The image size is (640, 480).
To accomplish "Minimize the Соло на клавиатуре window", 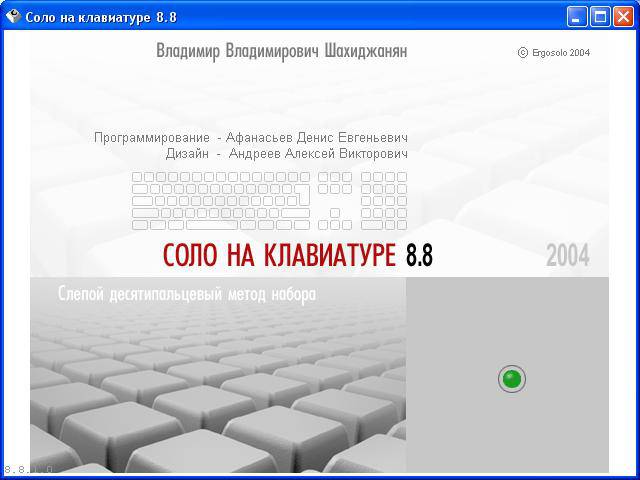I will pyautogui.click(x=576, y=17).
